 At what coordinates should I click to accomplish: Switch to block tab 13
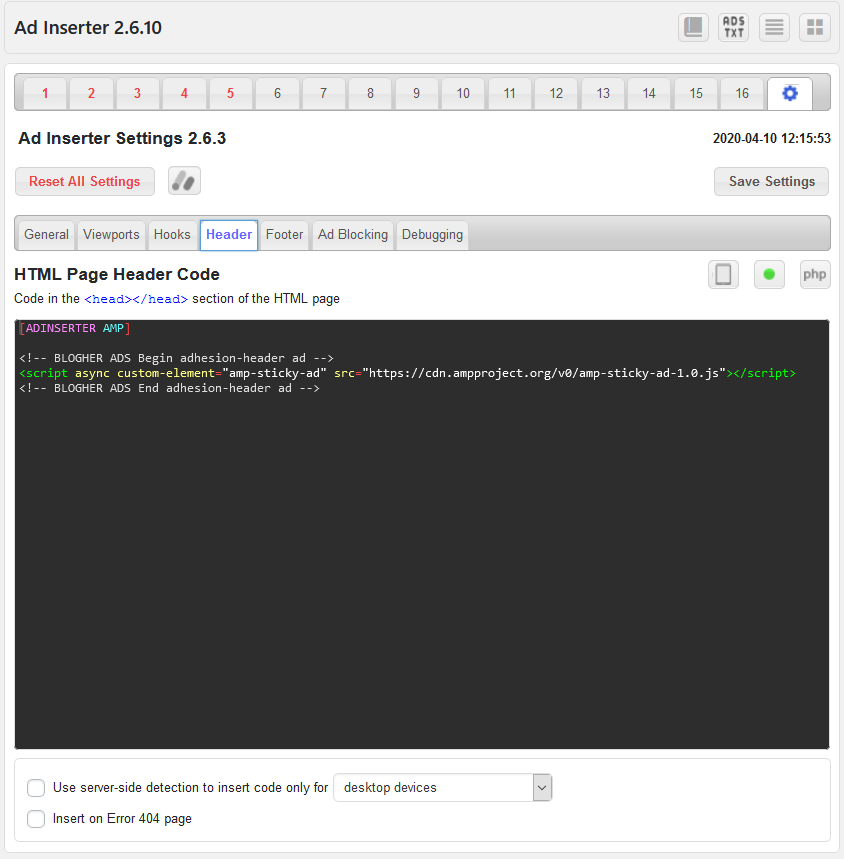coord(602,93)
